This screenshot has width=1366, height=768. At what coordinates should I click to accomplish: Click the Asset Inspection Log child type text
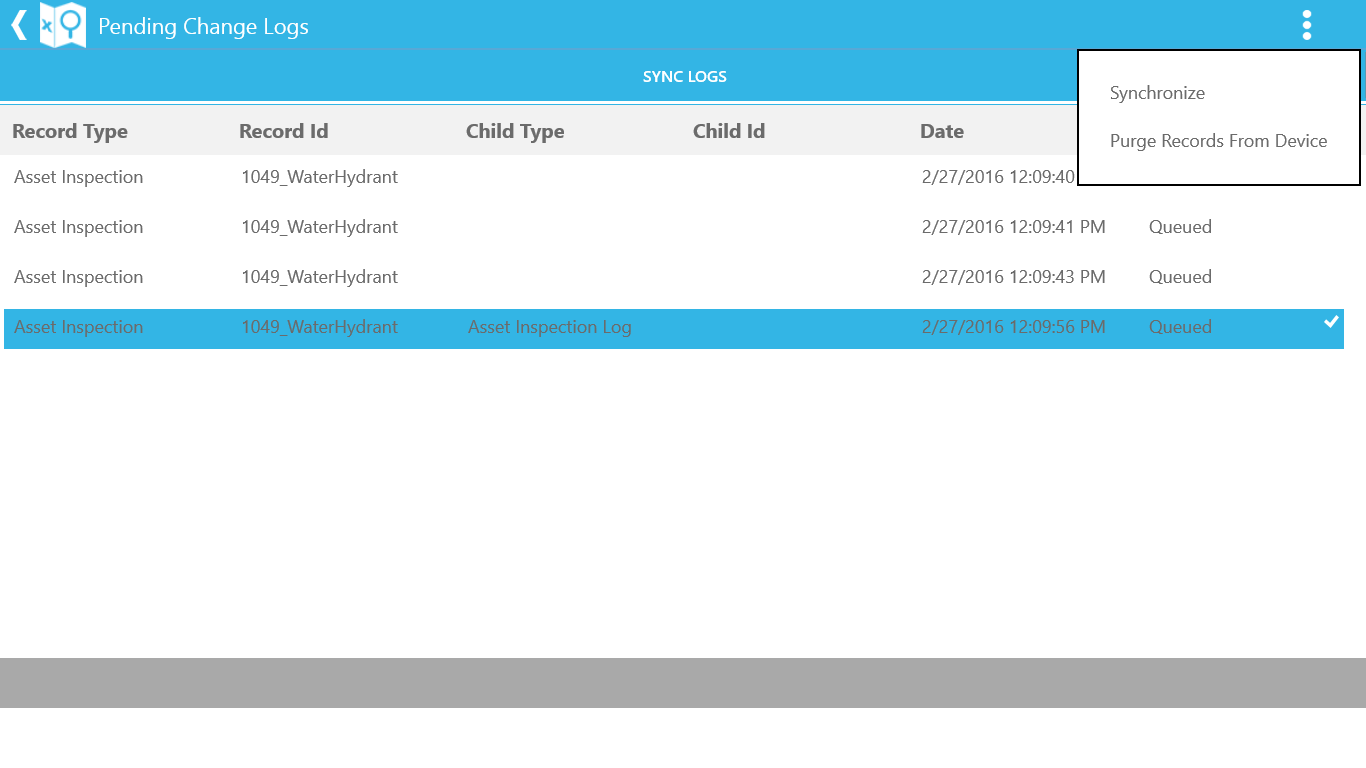click(x=549, y=327)
